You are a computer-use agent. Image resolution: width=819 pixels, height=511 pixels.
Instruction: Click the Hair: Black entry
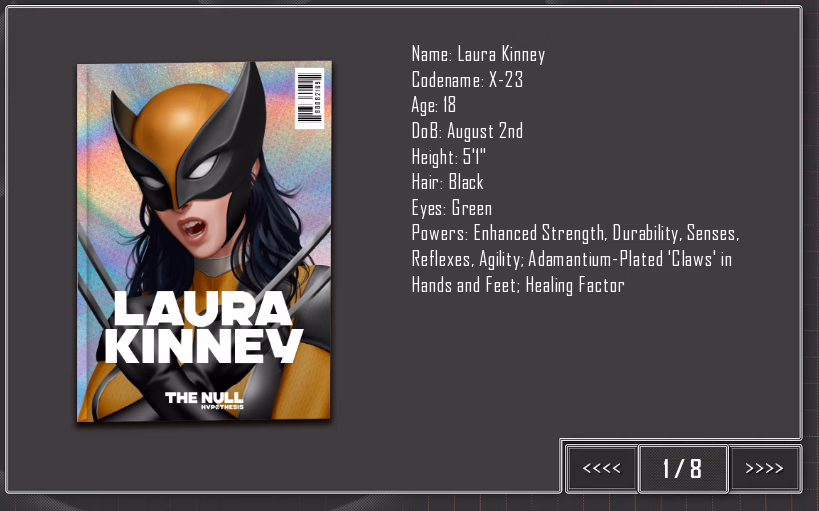pos(447,182)
